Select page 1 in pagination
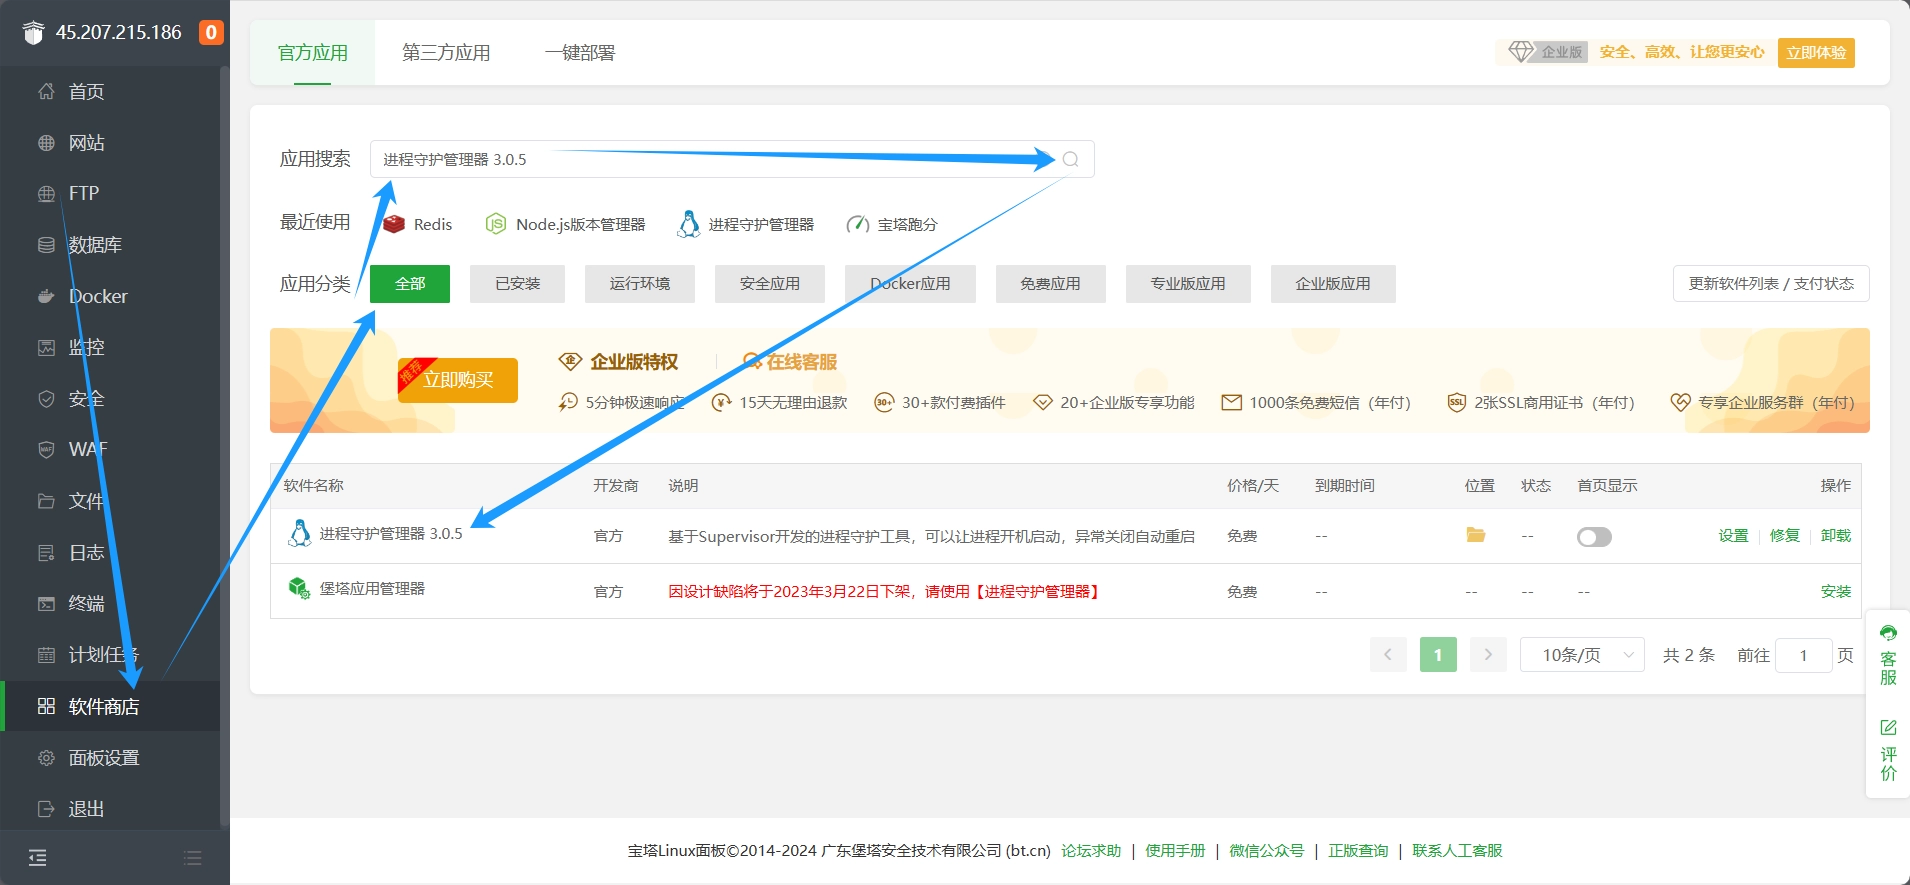 point(1438,655)
